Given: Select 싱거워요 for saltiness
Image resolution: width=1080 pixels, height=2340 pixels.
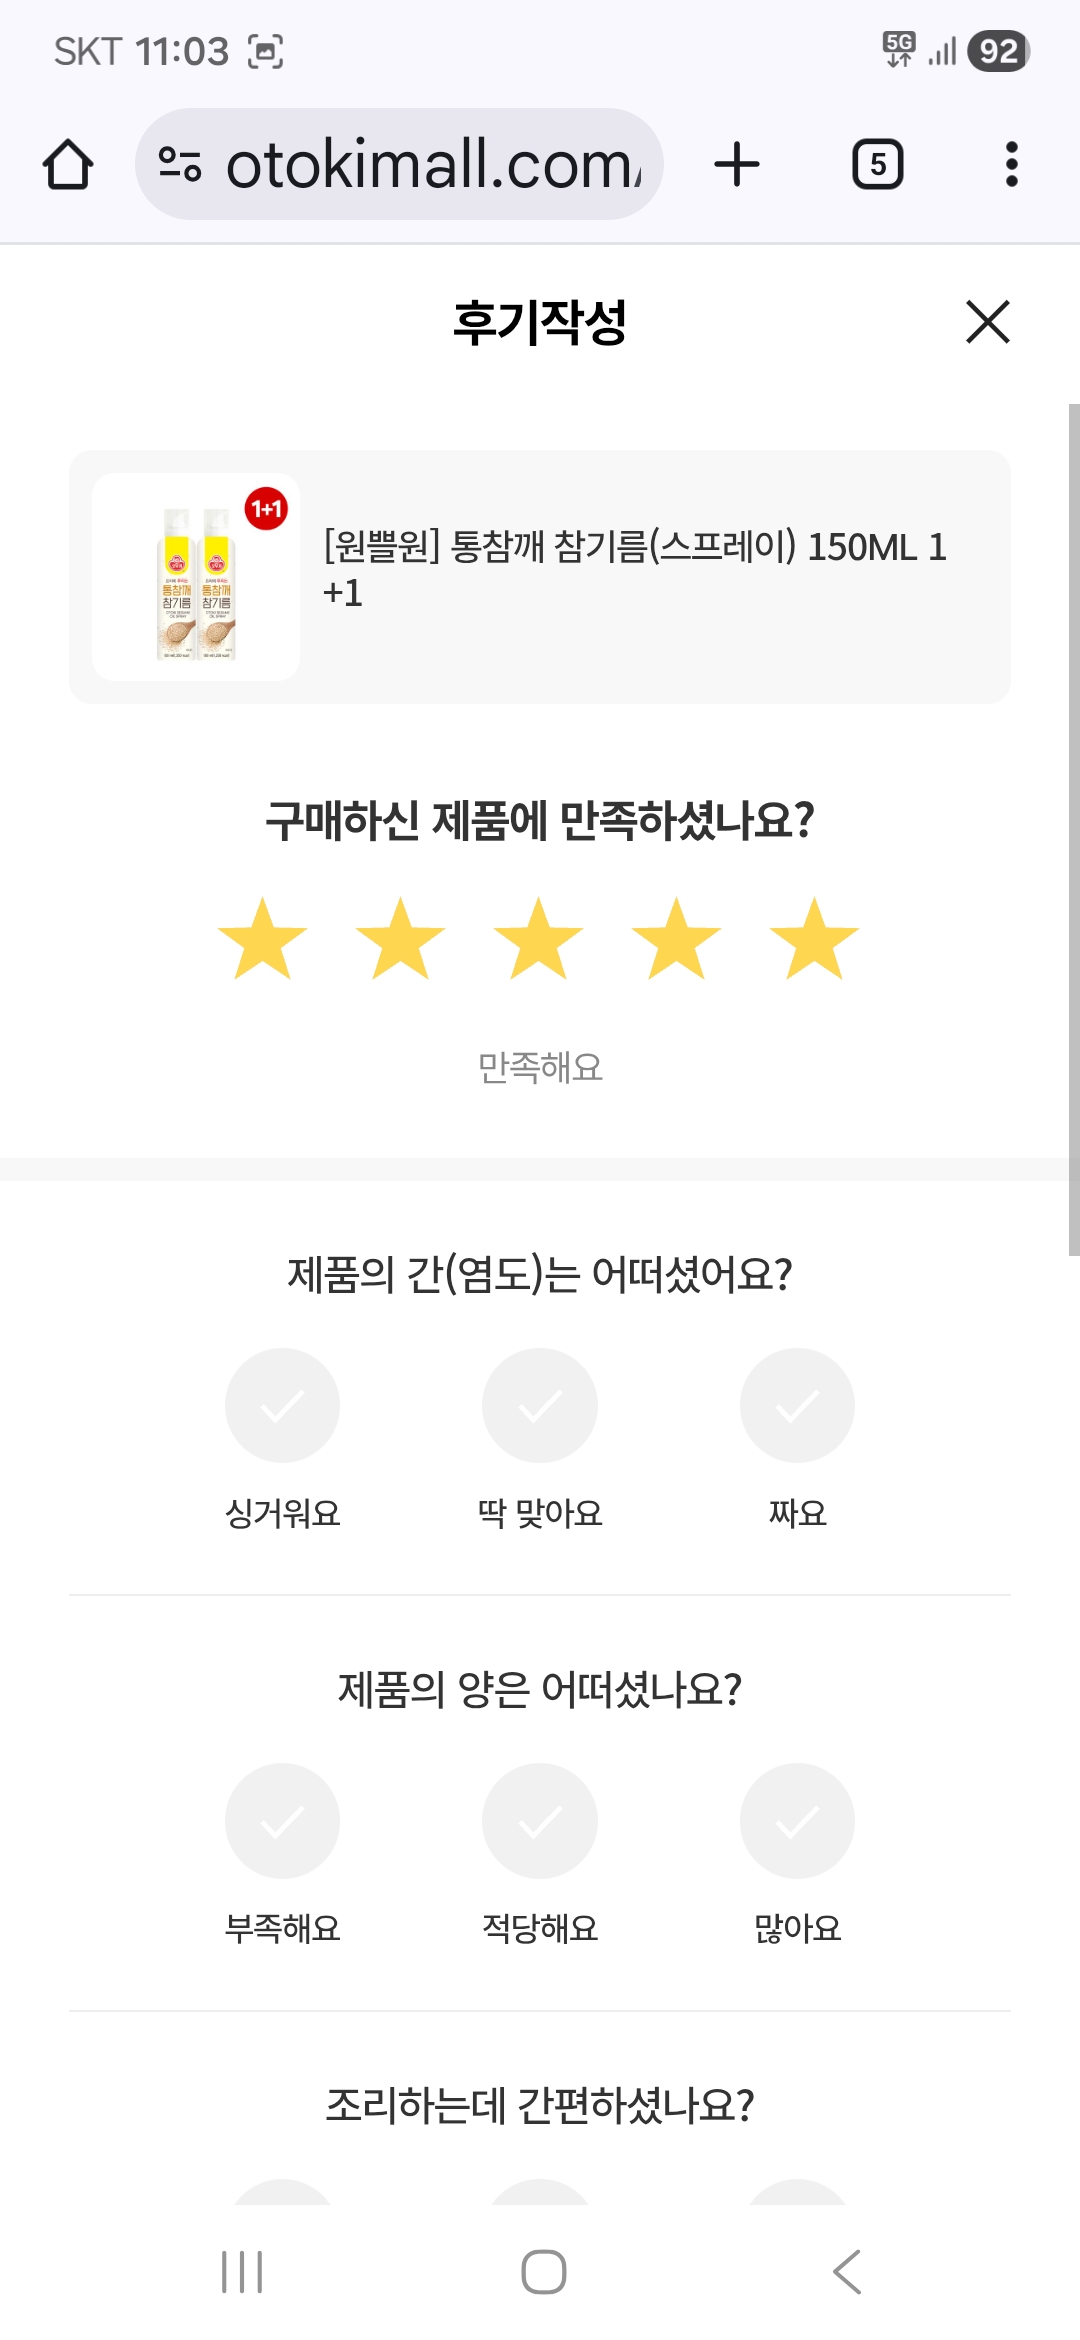Looking at the screenshot, I should [282, 1406].
